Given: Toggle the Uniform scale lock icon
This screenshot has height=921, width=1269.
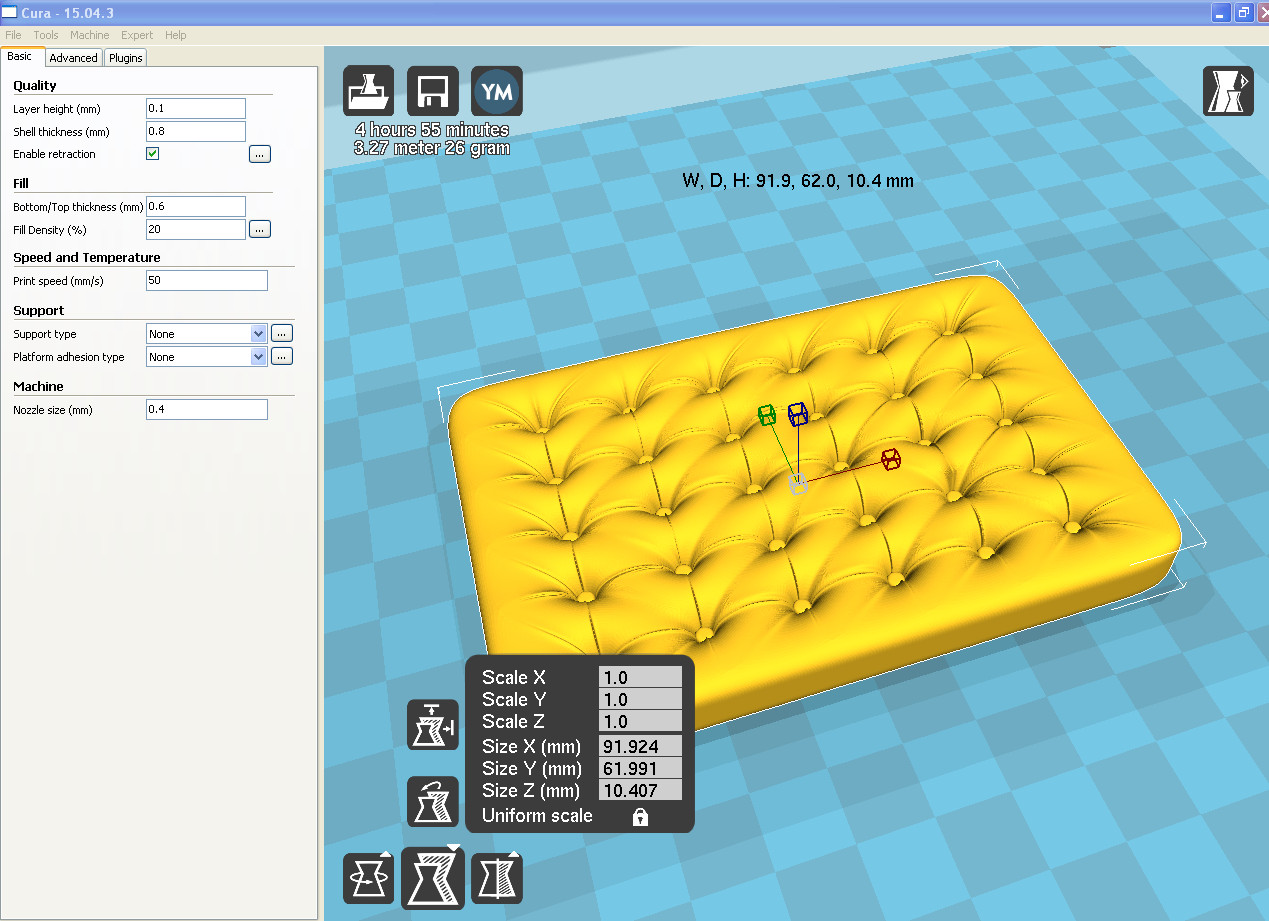Looking at the screenshot, I should tap(640, 817).
